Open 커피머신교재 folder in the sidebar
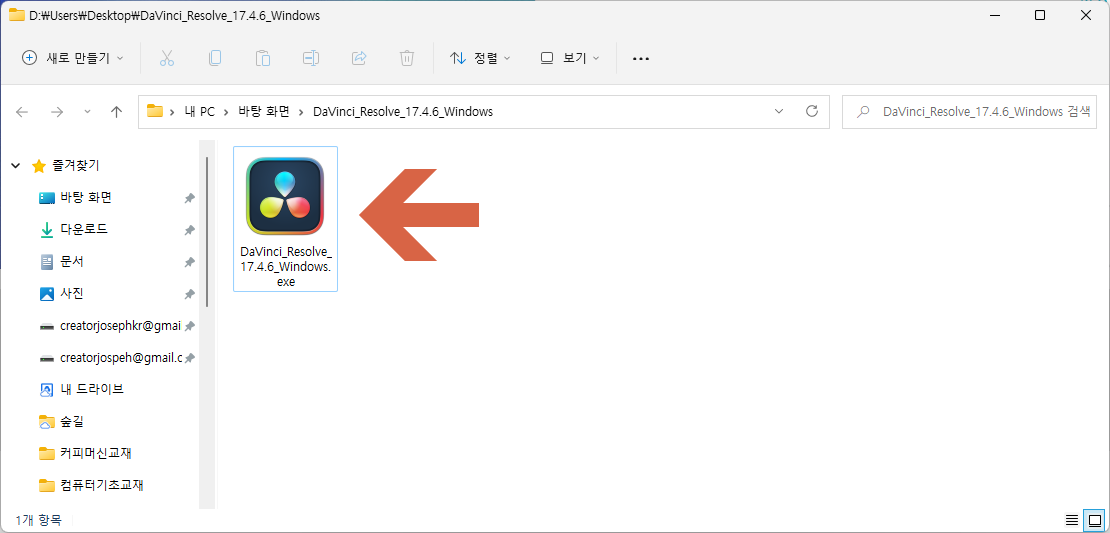1110x533 pixels. [x=97, y=453]
